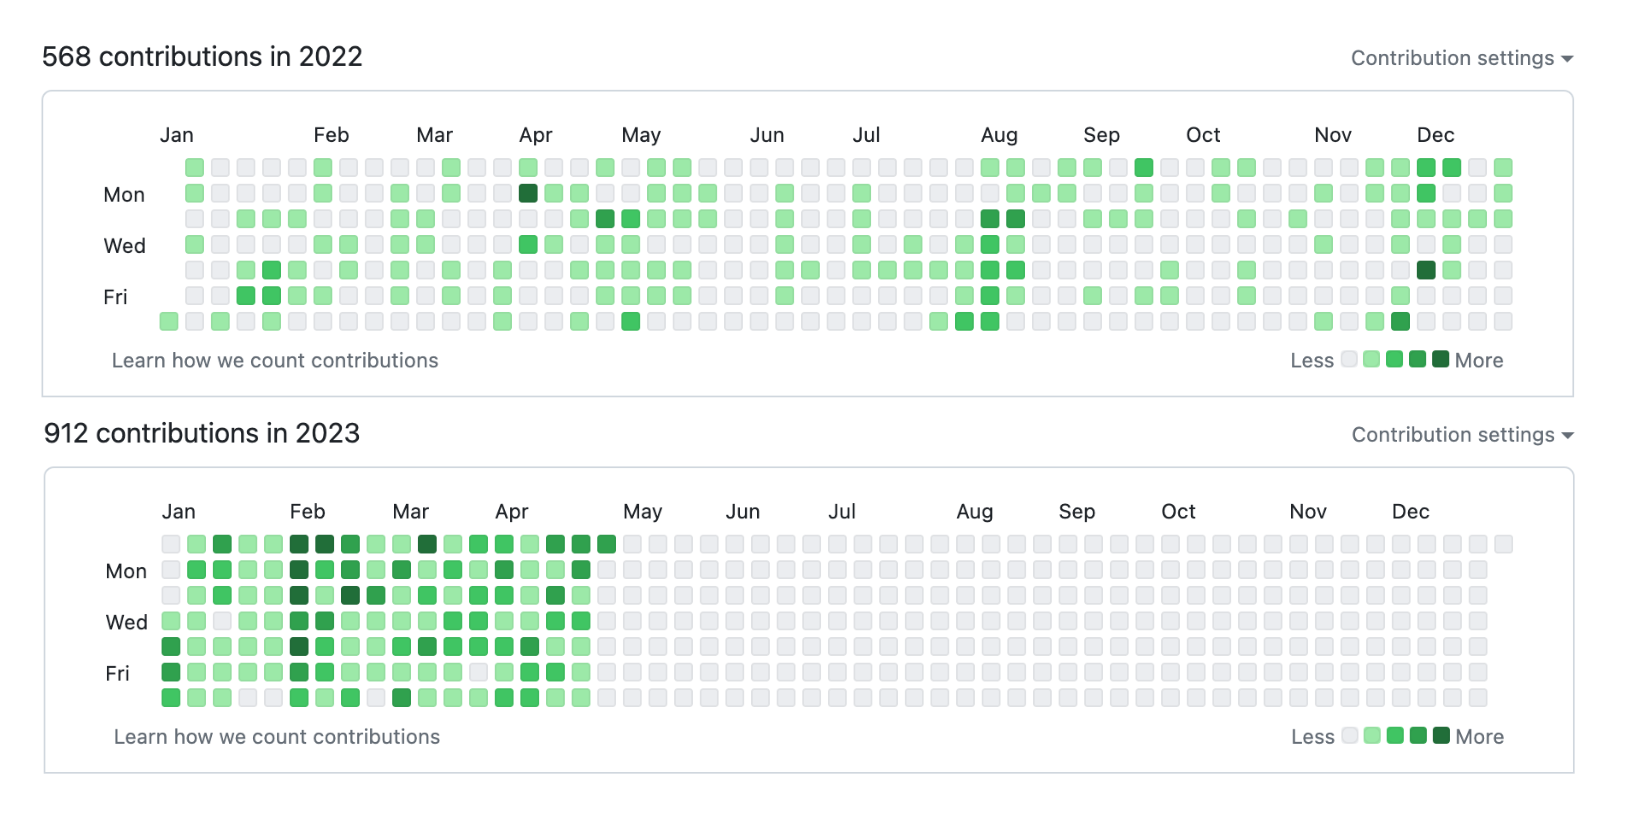1626x822 pixels.
Task: Click the gray no-contribution legend swatch for 2022
Action: (x=1349, y=359)
